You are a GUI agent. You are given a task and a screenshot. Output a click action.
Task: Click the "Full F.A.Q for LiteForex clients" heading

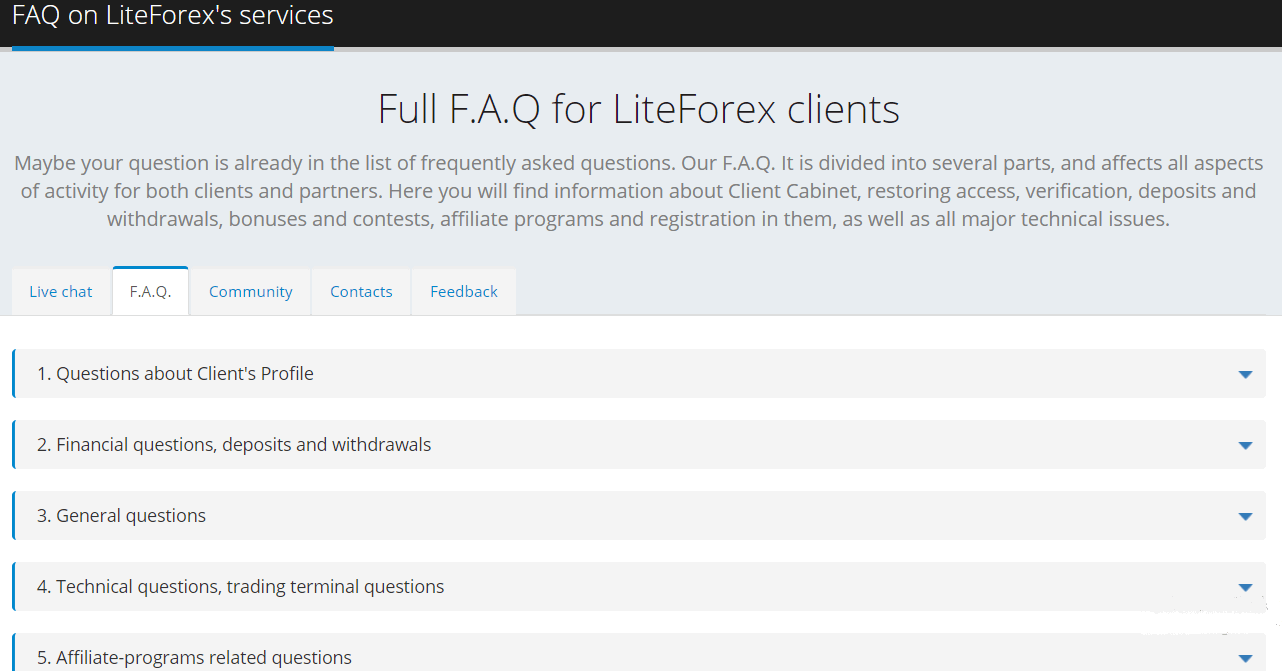click(x=639, y=109)
